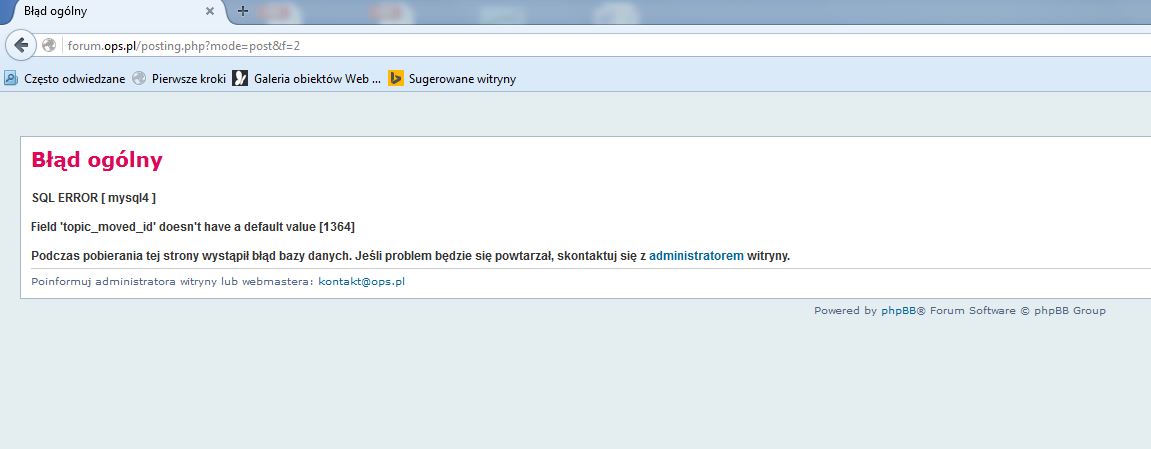
Task: Click the Pierwsze kroki globe icon
Action: 139,79
